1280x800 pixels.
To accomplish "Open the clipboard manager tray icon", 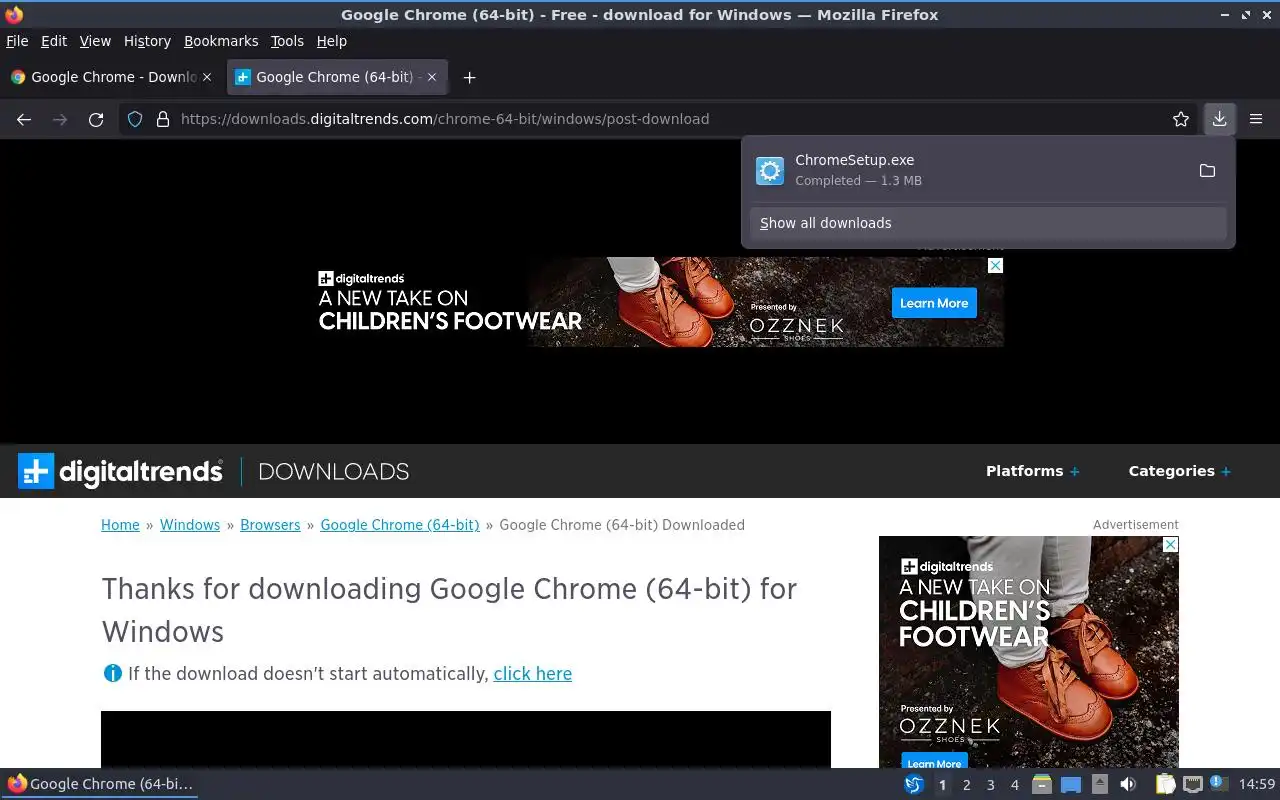I will click(1165, 784).
